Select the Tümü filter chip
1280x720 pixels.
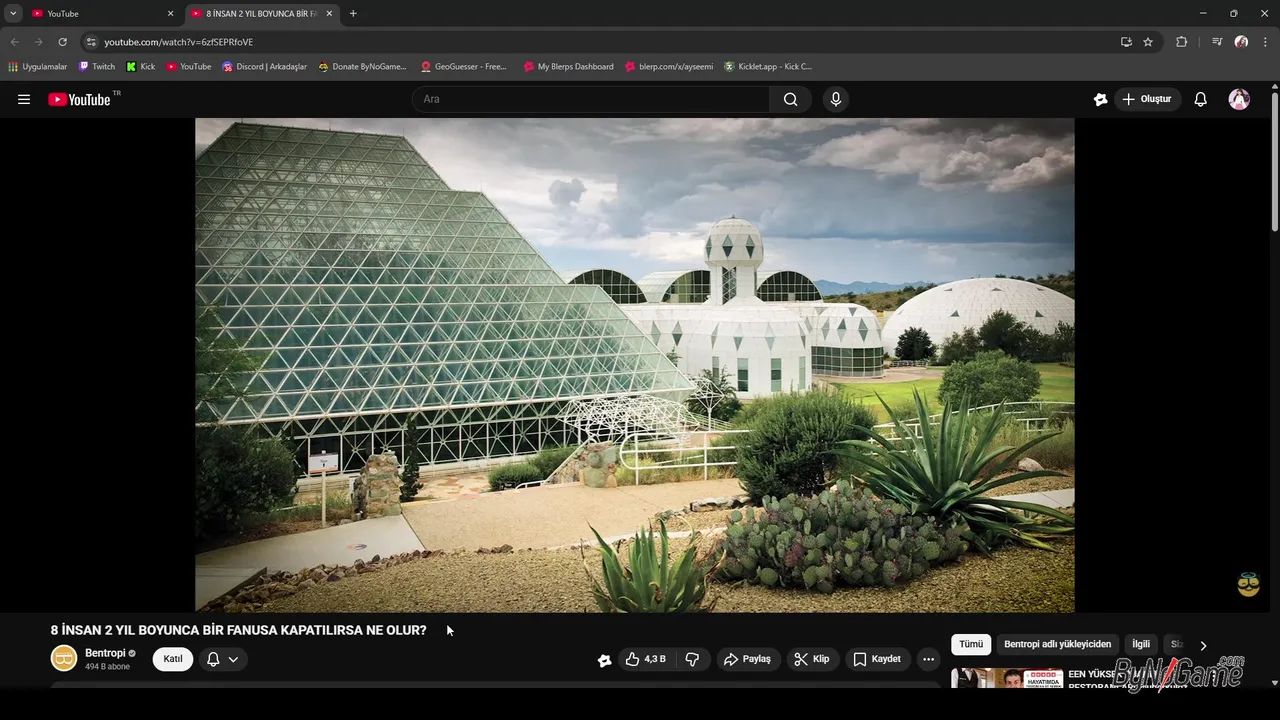(x=971, y=644)
